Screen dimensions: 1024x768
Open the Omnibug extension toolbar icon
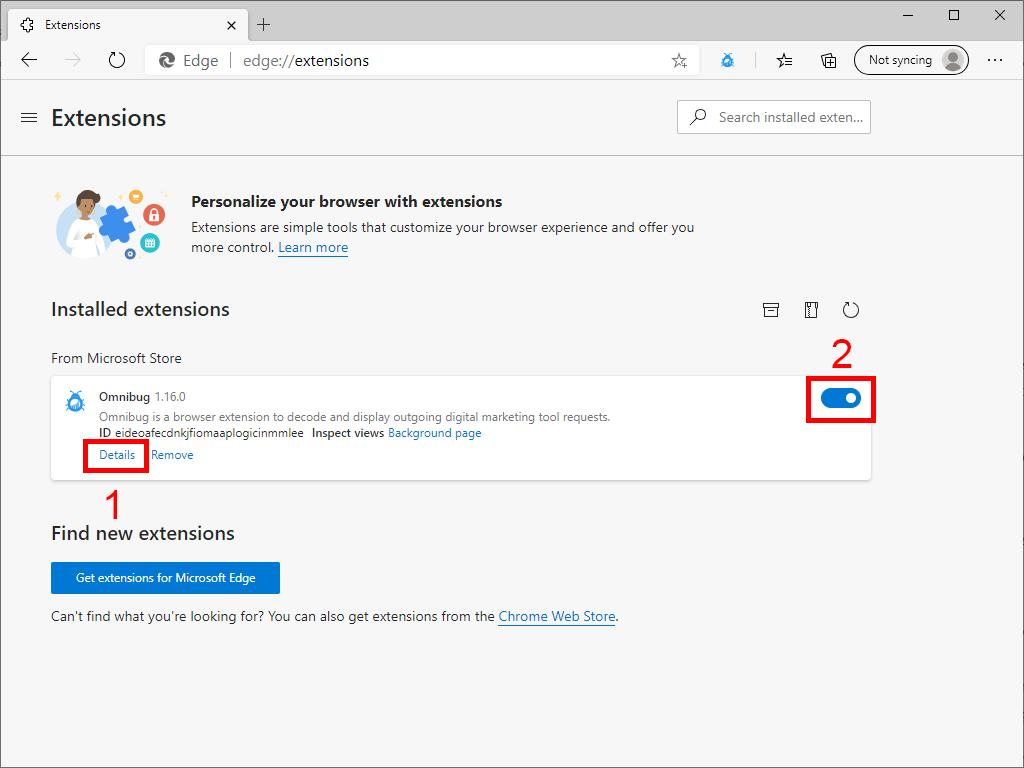coord(727,61)
